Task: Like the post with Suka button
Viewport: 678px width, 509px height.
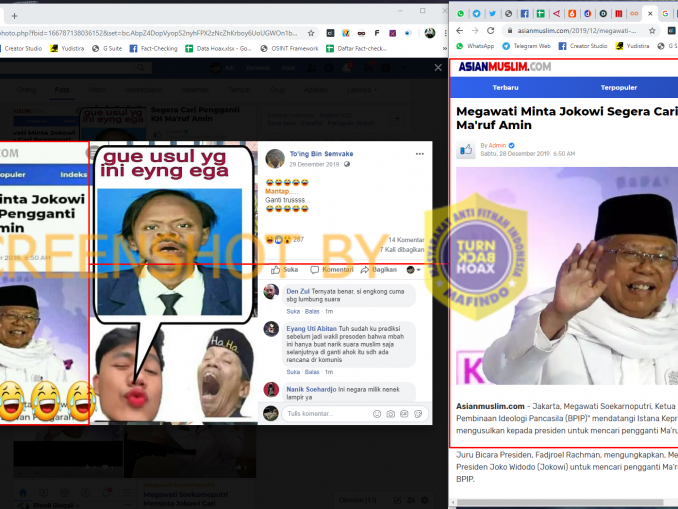Action: click(x=284, y=270)
